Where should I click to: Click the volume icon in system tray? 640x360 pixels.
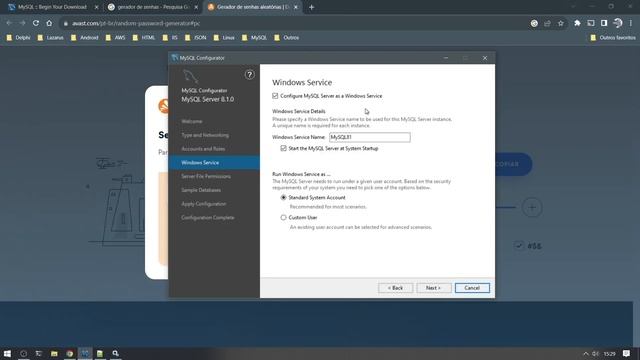point(596,353)
